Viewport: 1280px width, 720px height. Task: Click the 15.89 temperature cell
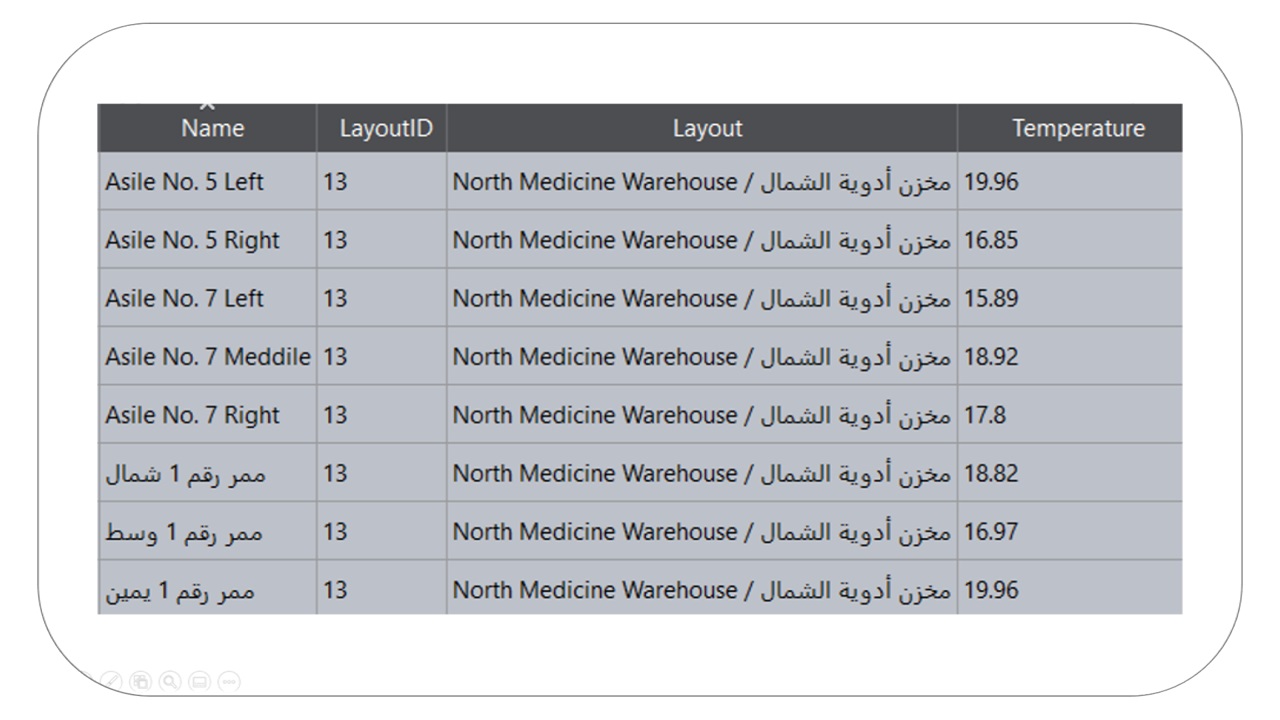coord(991,298)
